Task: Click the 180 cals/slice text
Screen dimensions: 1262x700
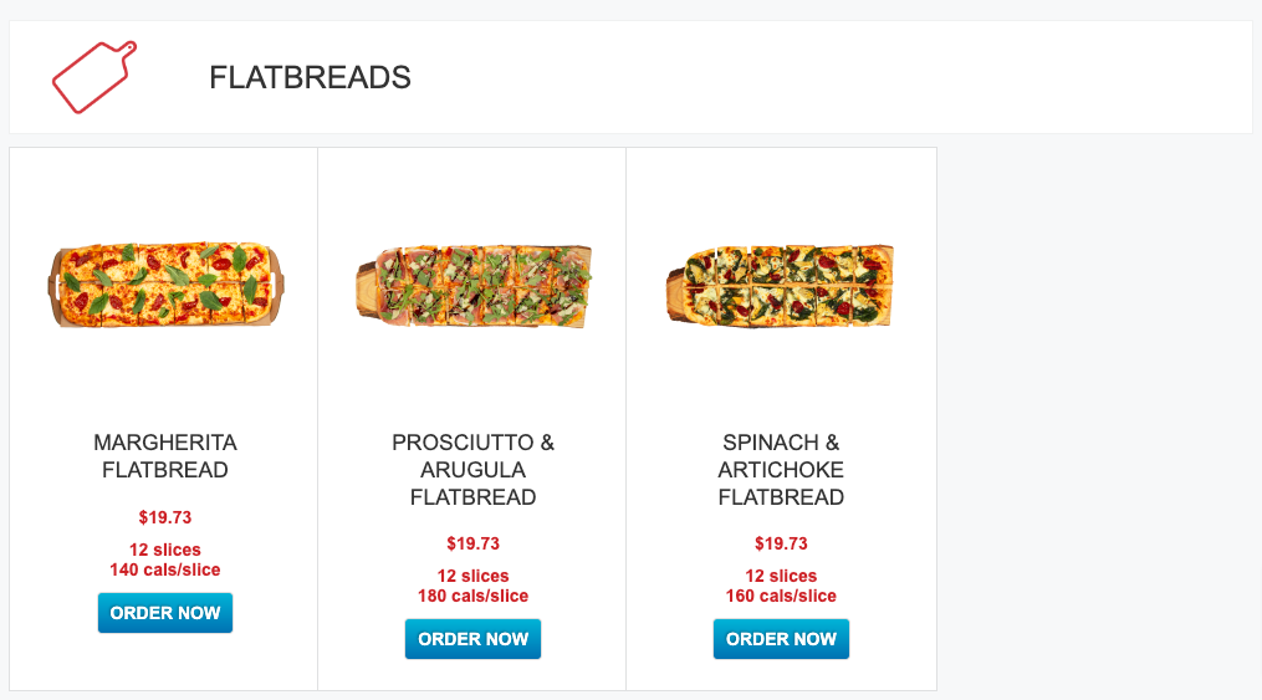Action: click(x=473, y=596)
